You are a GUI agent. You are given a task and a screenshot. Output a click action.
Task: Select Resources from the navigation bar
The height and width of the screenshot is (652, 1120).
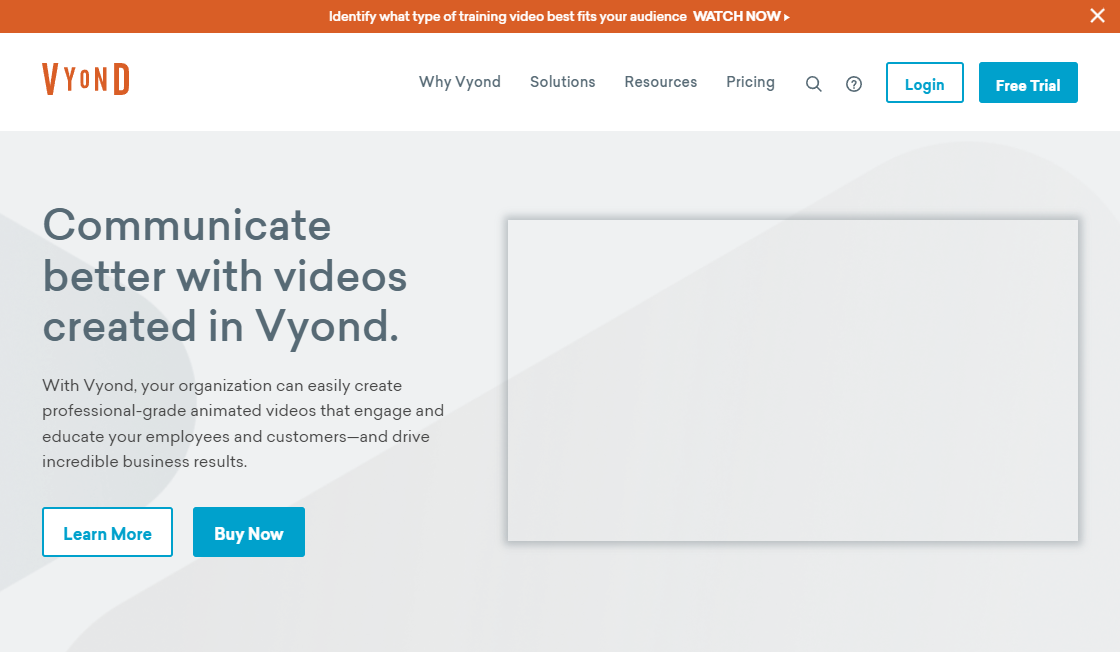coord(660,82)
